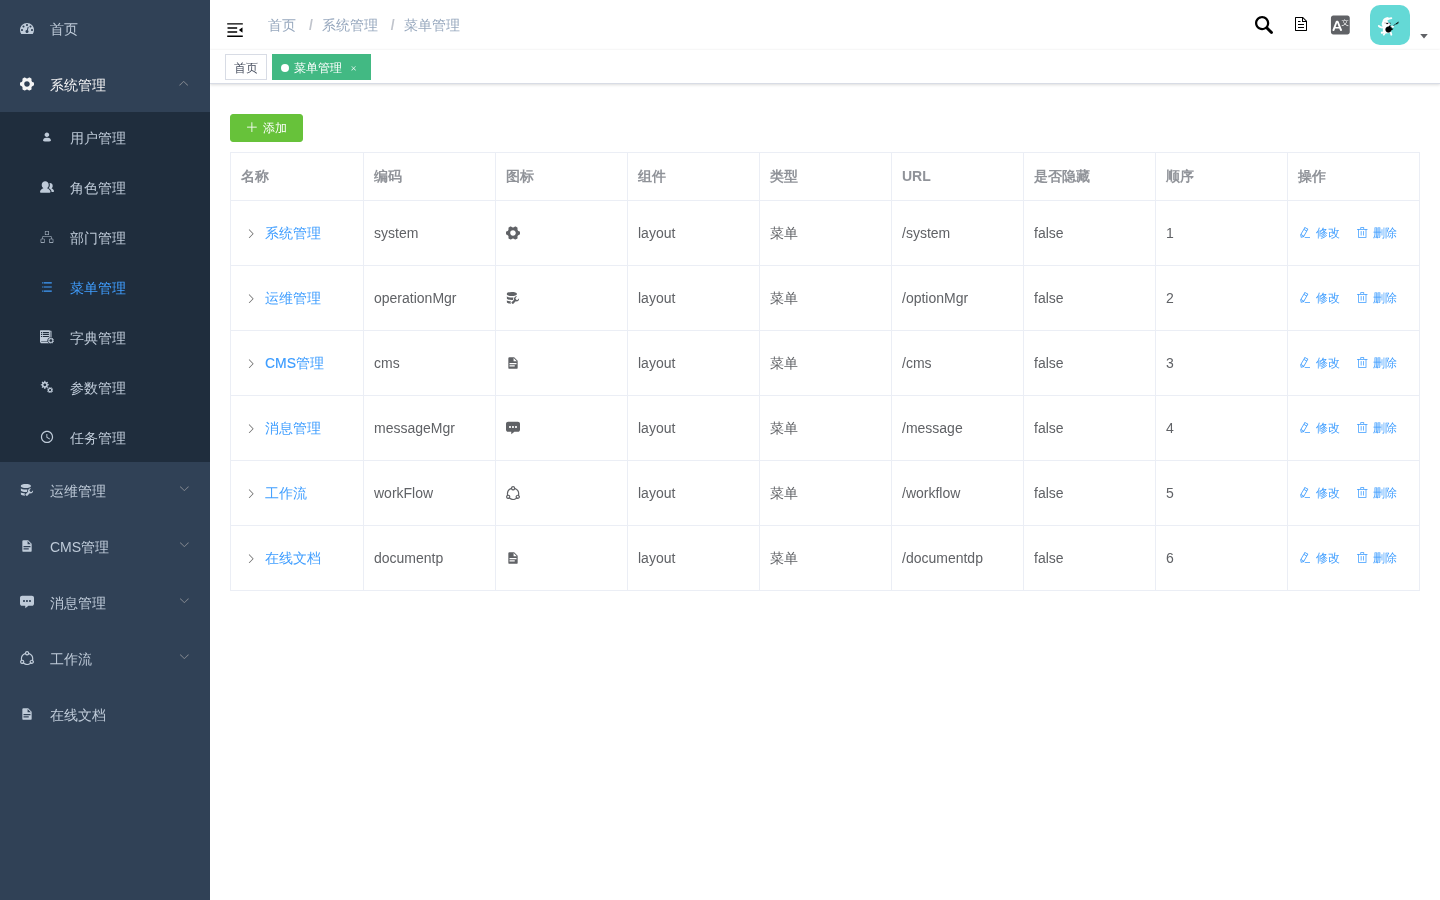
Task: Open the search magnifier in header
Action: [x=1264, y=25]
